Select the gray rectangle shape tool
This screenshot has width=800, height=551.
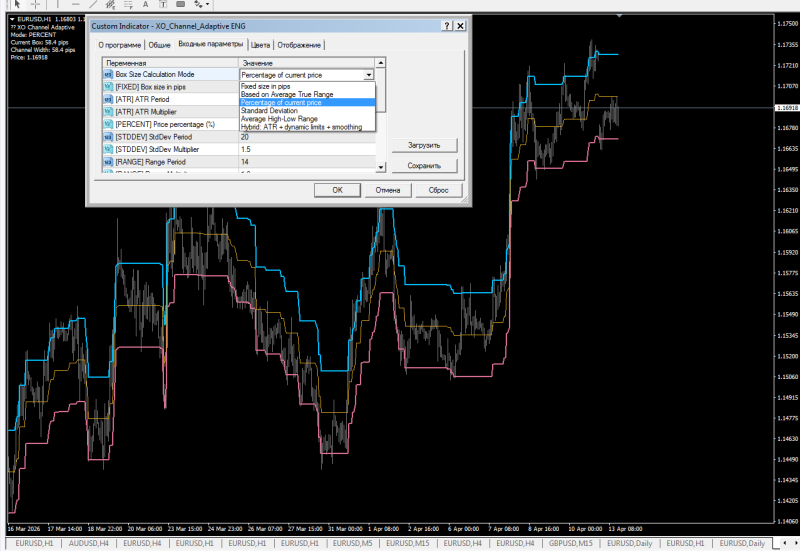click(x=180, y=4)
